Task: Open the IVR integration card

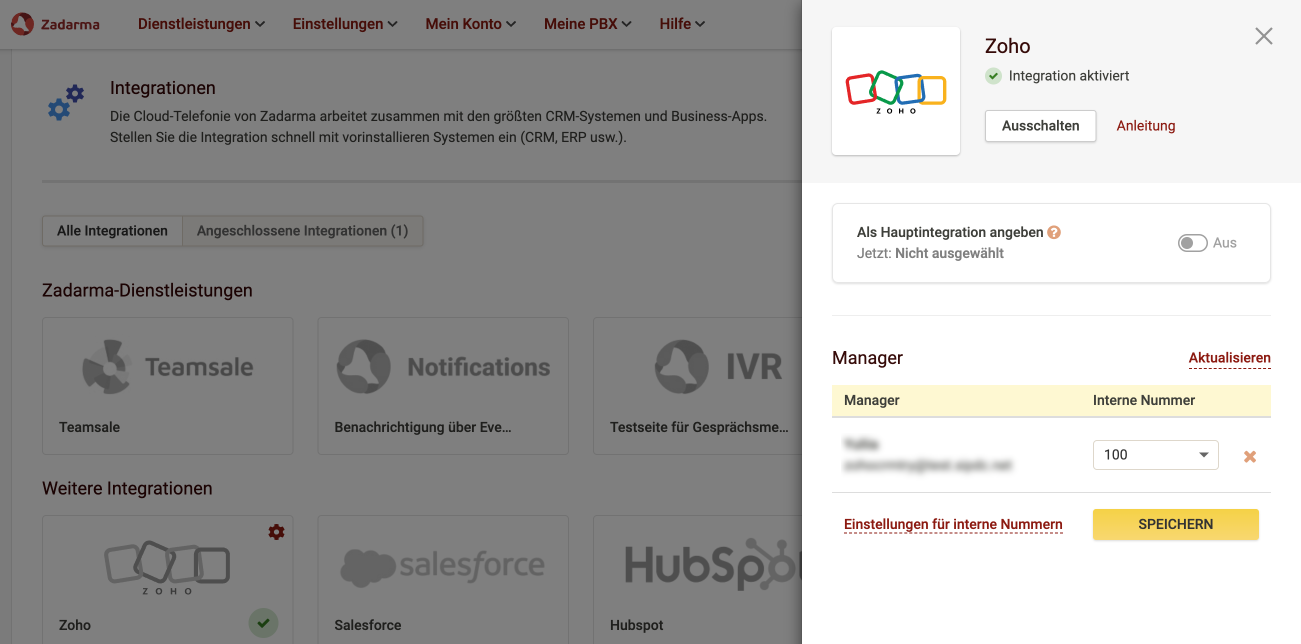Action: pos(697,386)
